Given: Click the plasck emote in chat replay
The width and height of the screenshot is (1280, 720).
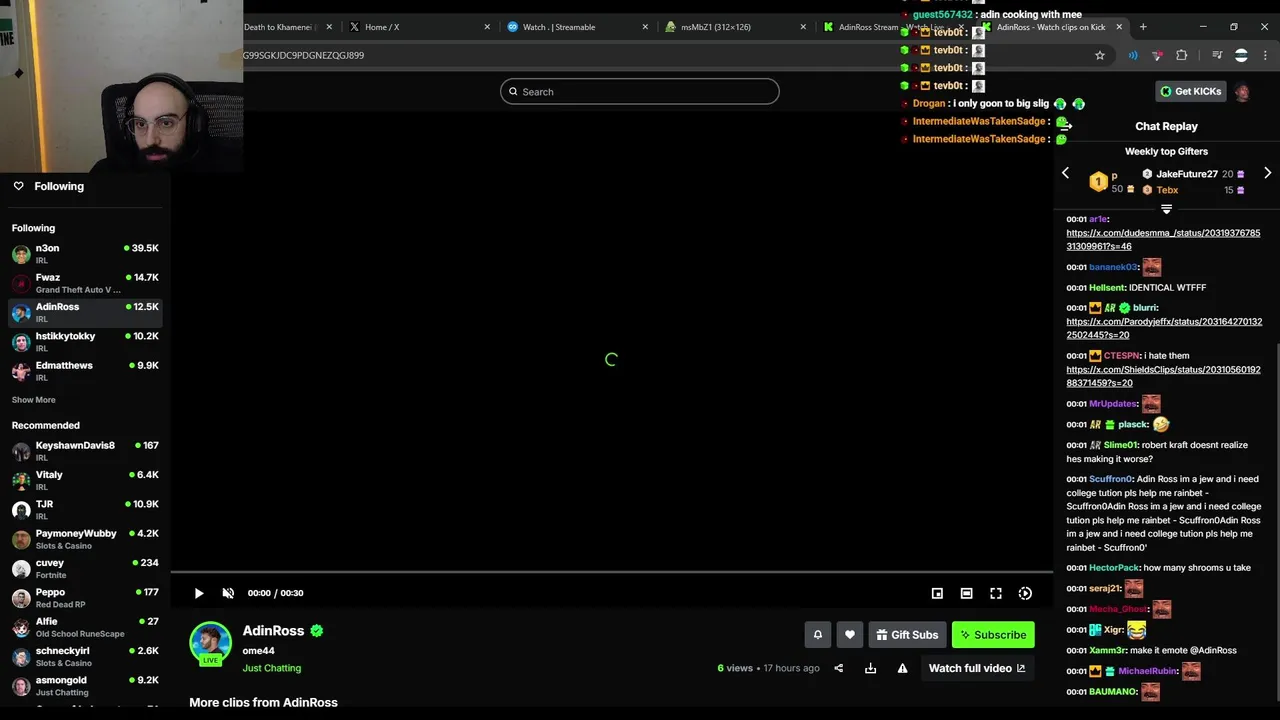Looking at the screenshot, I should [1161, 424].
